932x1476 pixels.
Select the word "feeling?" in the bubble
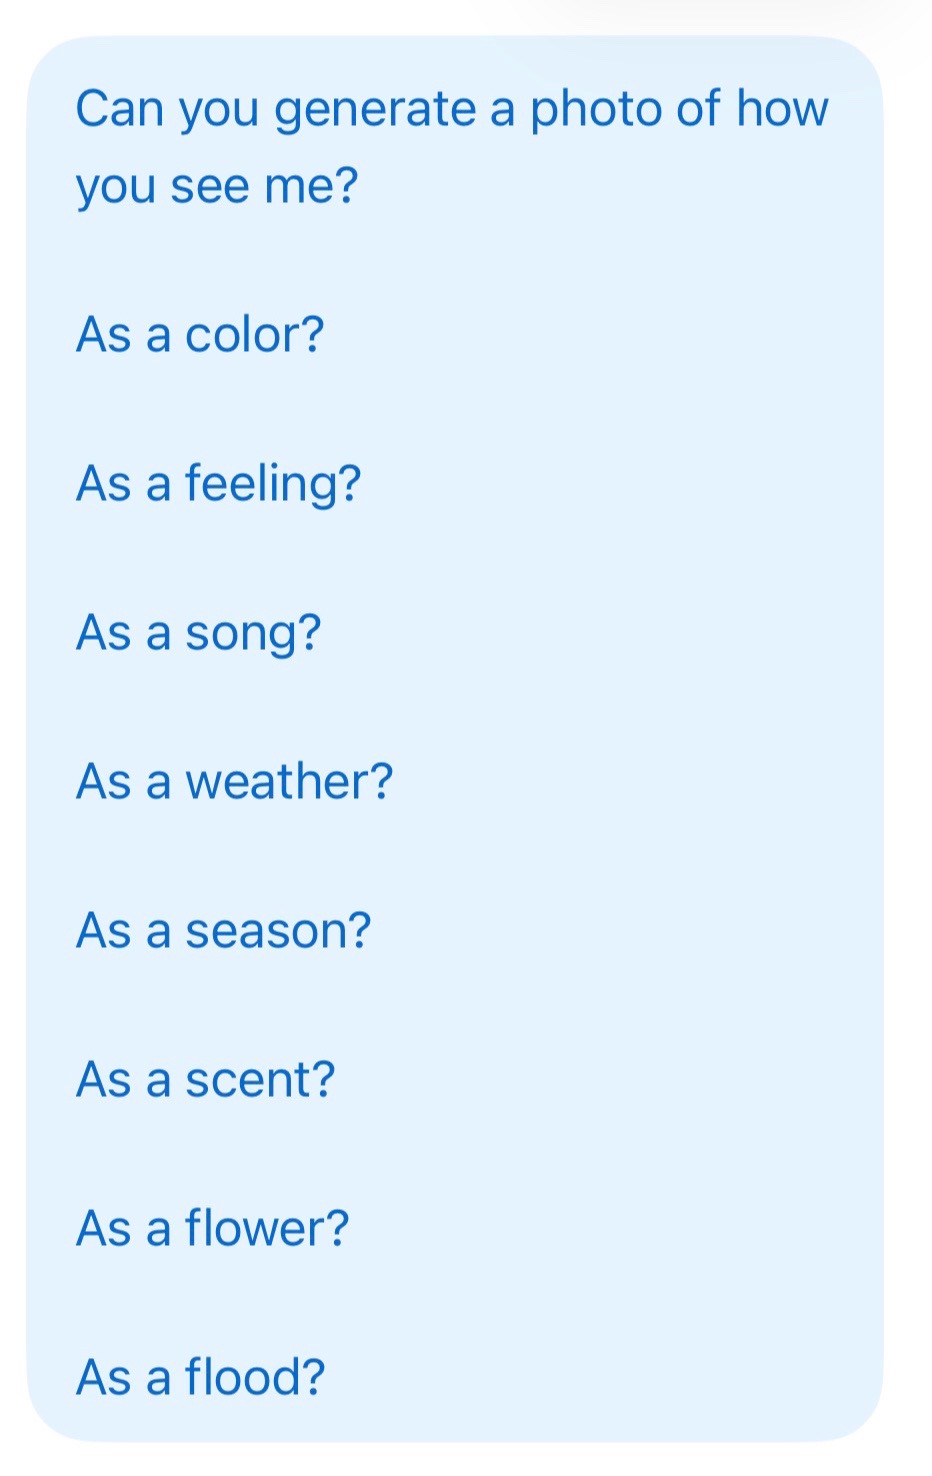coord(273,485)
